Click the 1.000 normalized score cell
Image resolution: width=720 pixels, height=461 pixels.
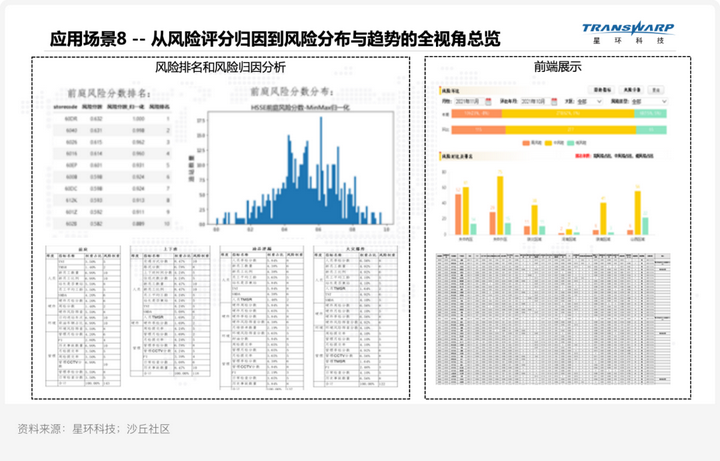138,118
